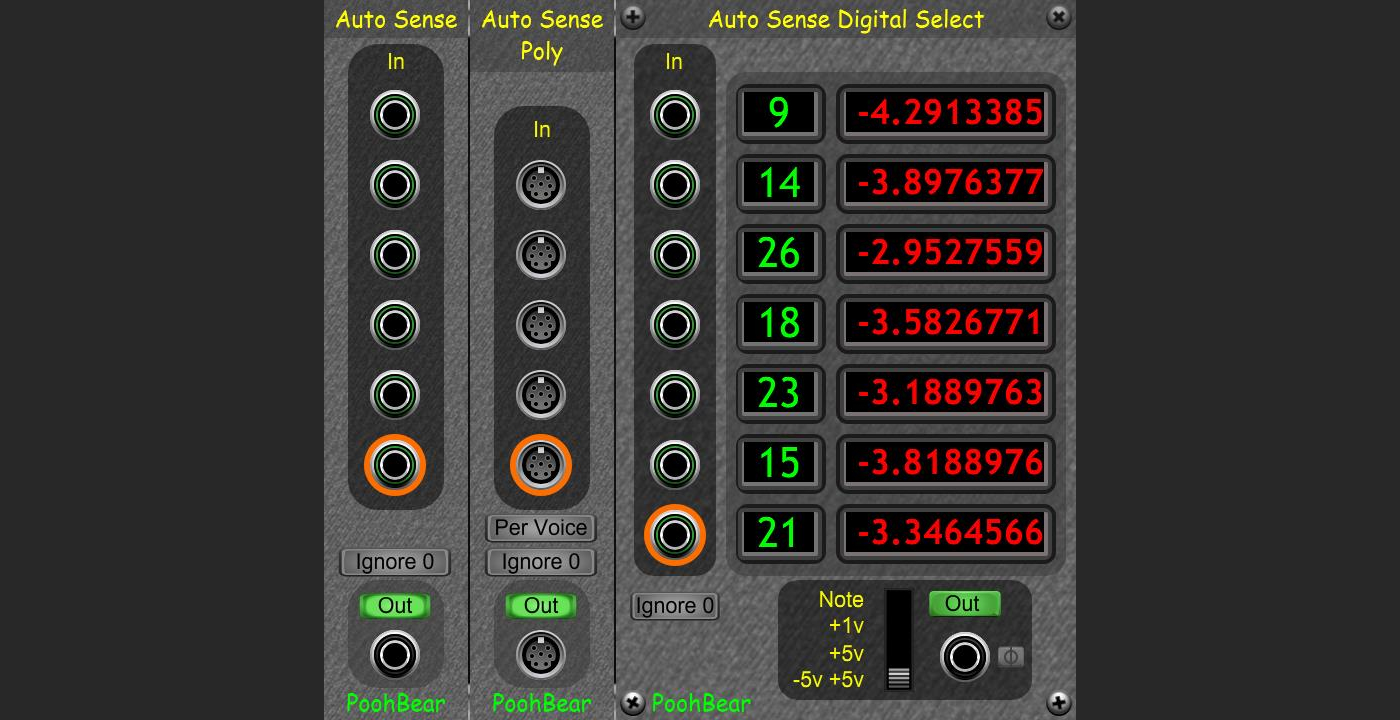Click Ignore 0 on the Auto Sense module
Screen dimensions: 1400x720
tap(394, 562)
